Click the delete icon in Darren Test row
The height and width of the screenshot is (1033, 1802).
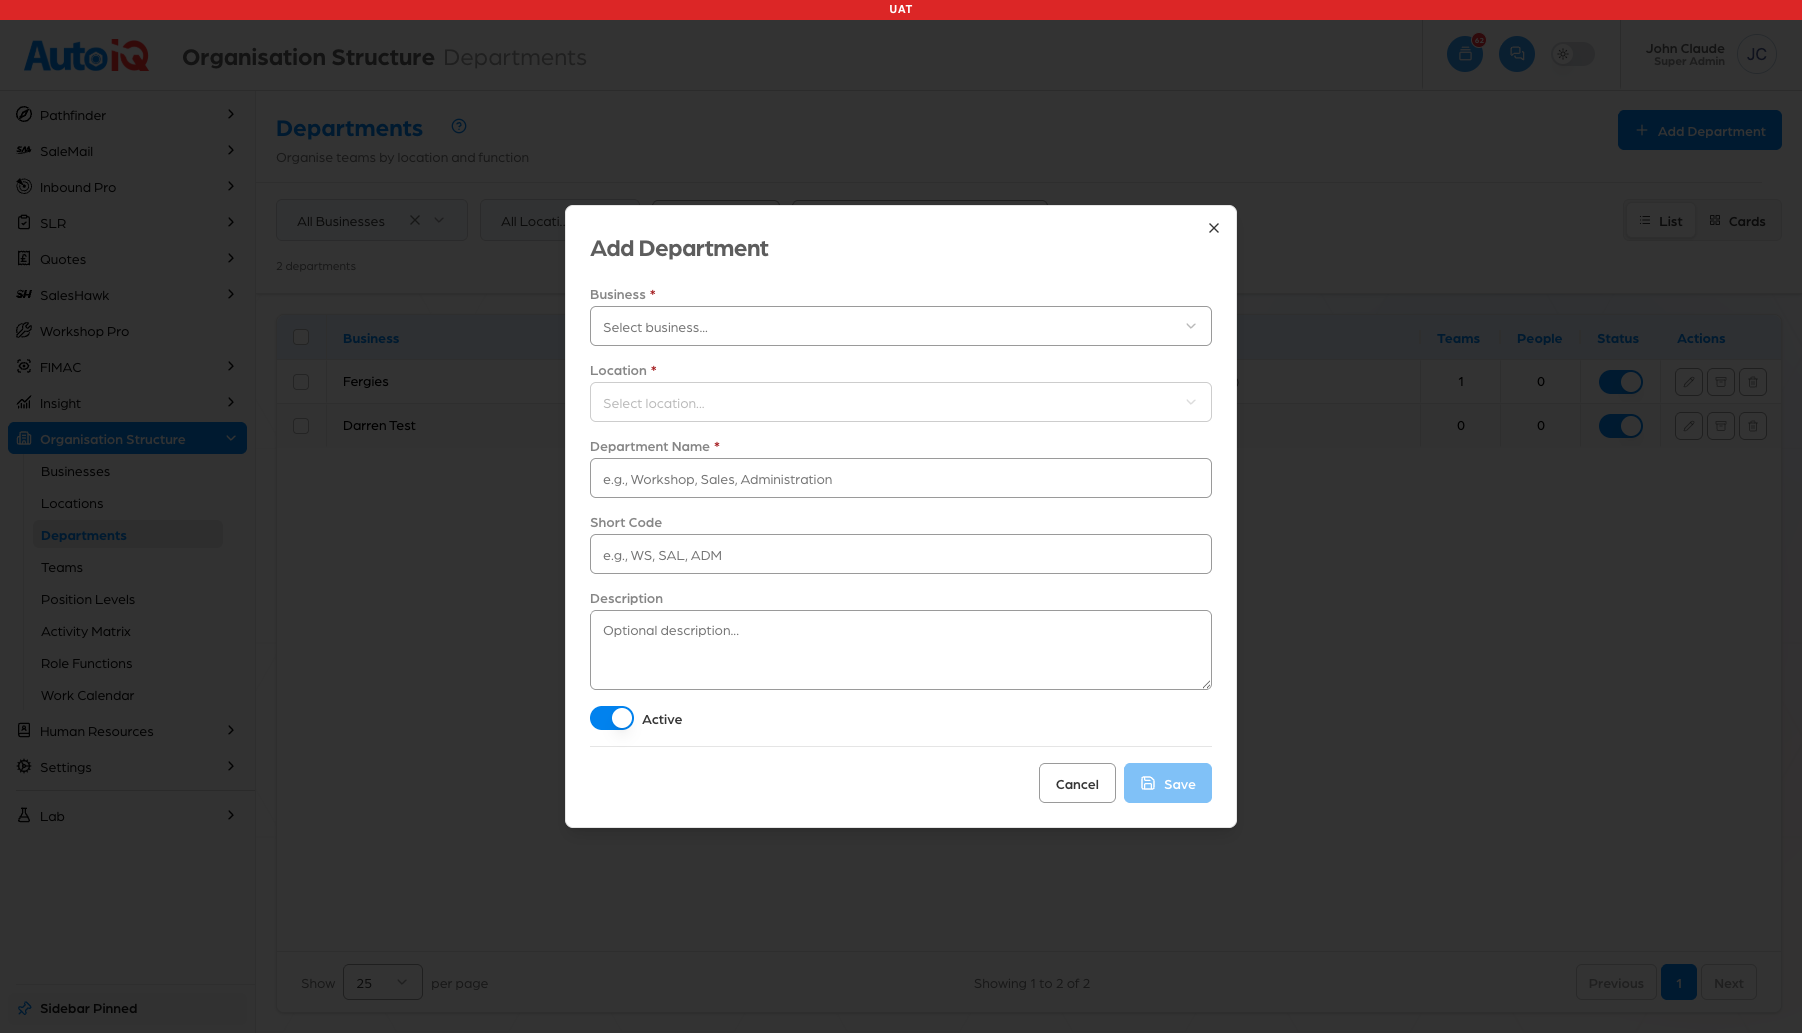(x=1753, y=426)
